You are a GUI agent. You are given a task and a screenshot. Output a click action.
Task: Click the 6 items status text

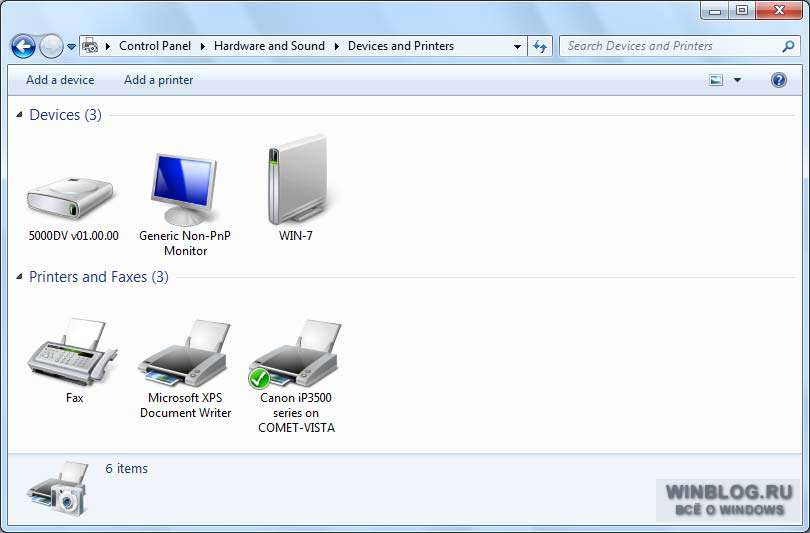[x=127, y=468]
